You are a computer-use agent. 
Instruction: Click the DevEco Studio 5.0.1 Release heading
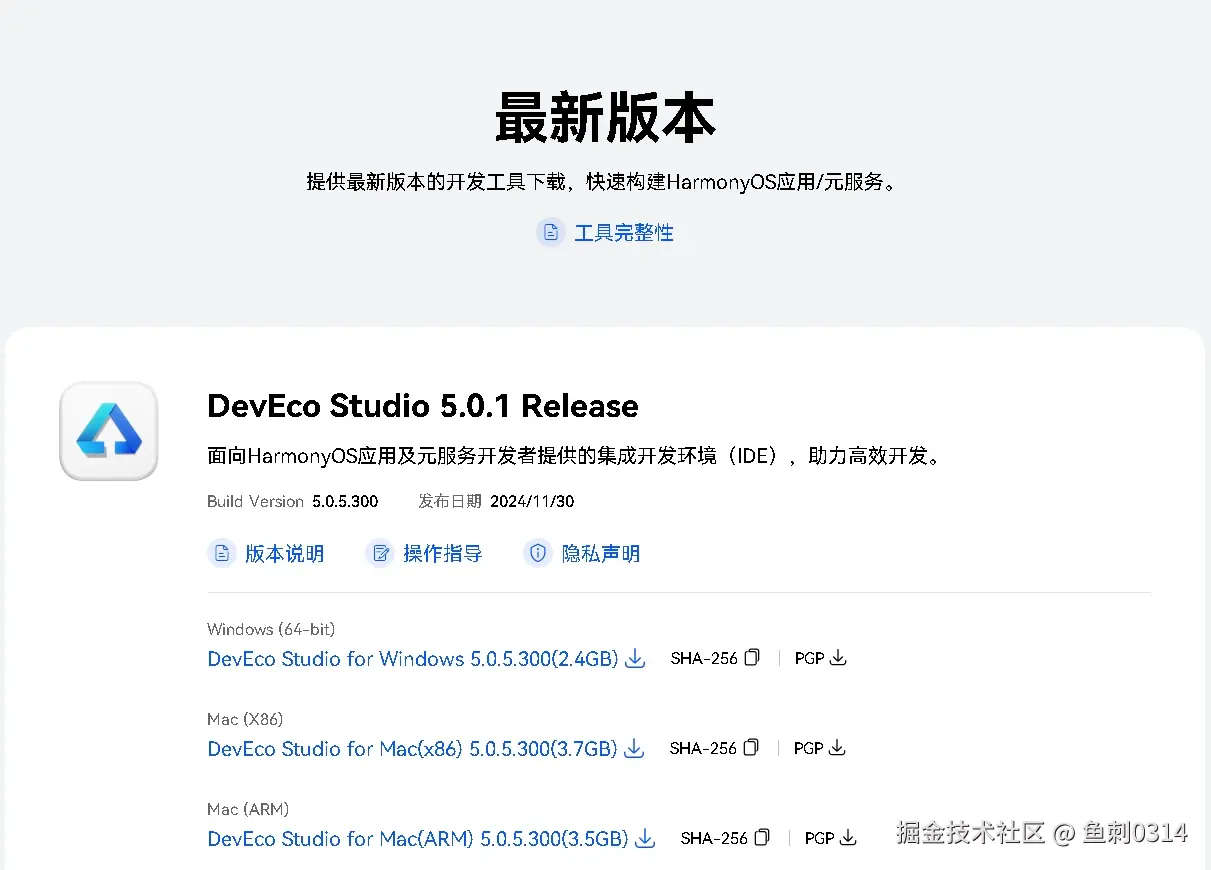423,406
